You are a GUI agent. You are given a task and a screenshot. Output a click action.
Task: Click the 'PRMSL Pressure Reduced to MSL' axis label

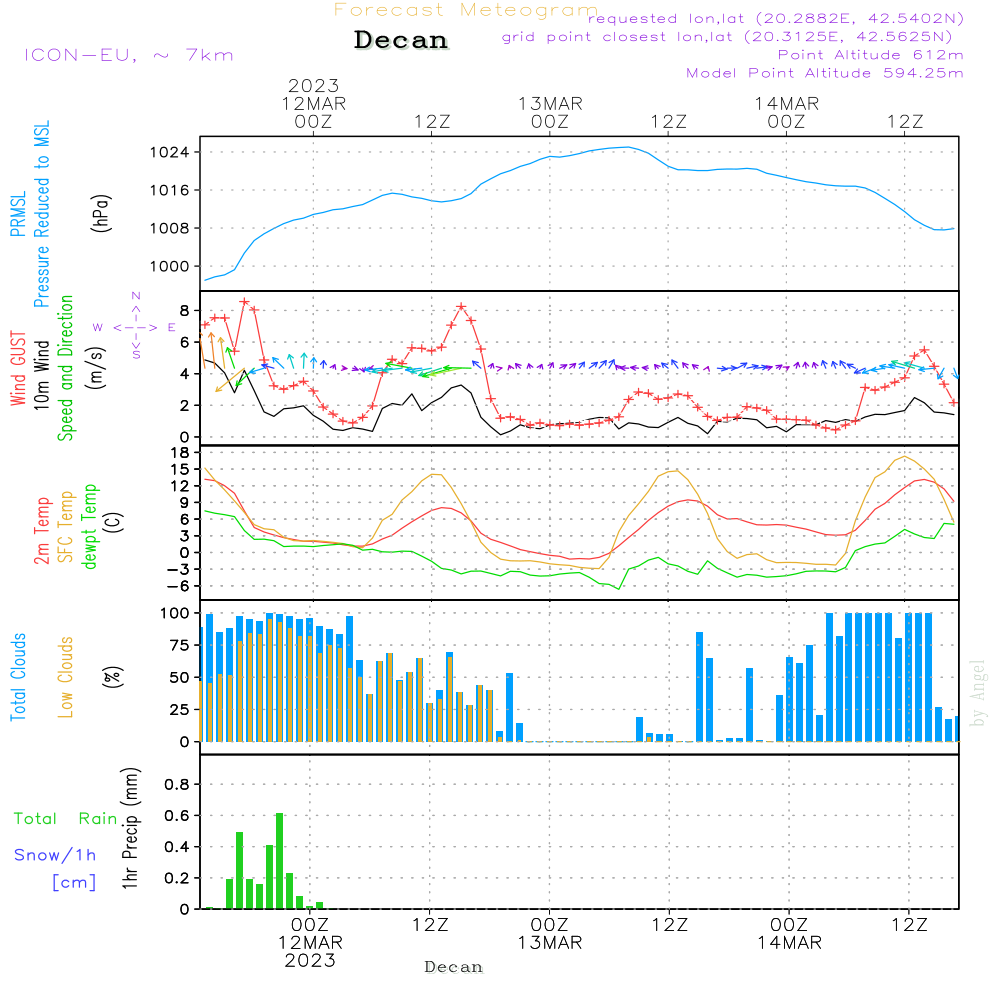(30, 214)
